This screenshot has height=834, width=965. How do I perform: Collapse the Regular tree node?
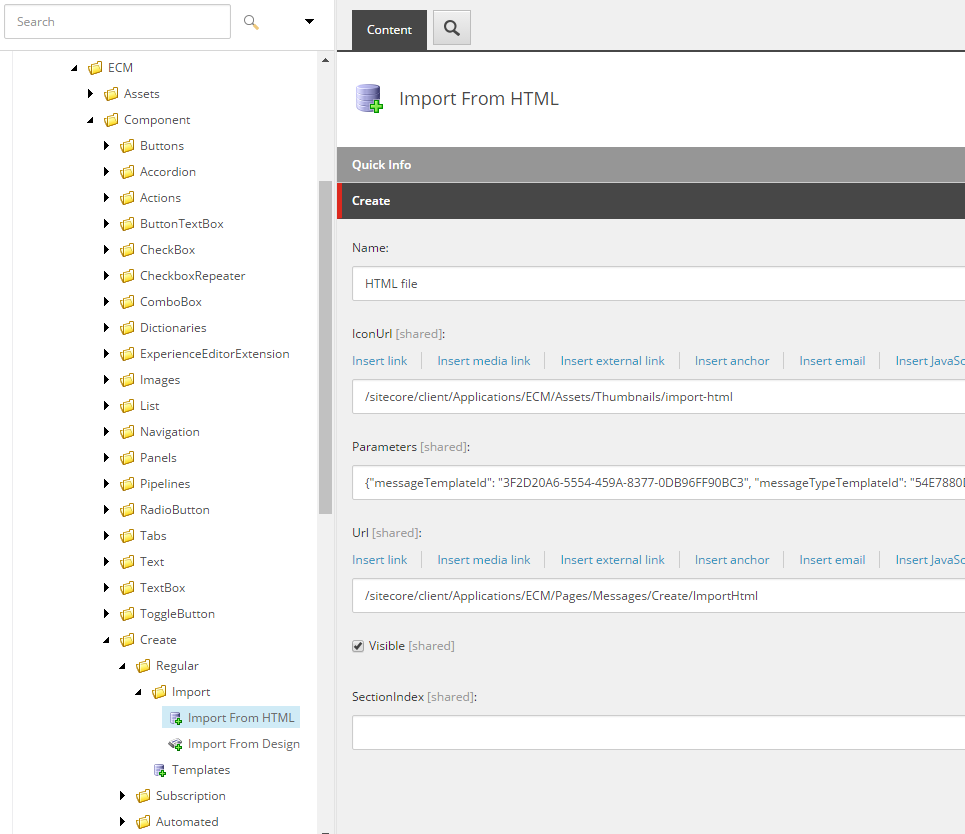tap(122, 666)
